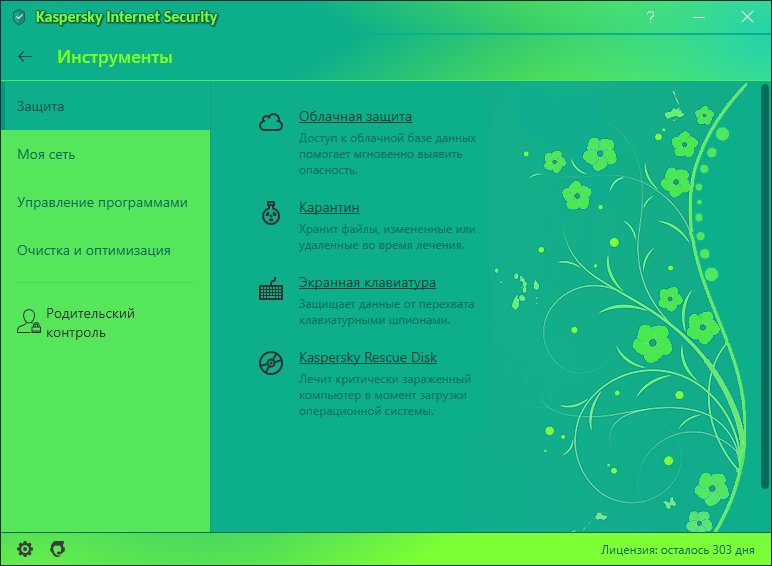Click the vertical scrollbar on the right
The image size is (772, 566).
(x=764, y=285)
